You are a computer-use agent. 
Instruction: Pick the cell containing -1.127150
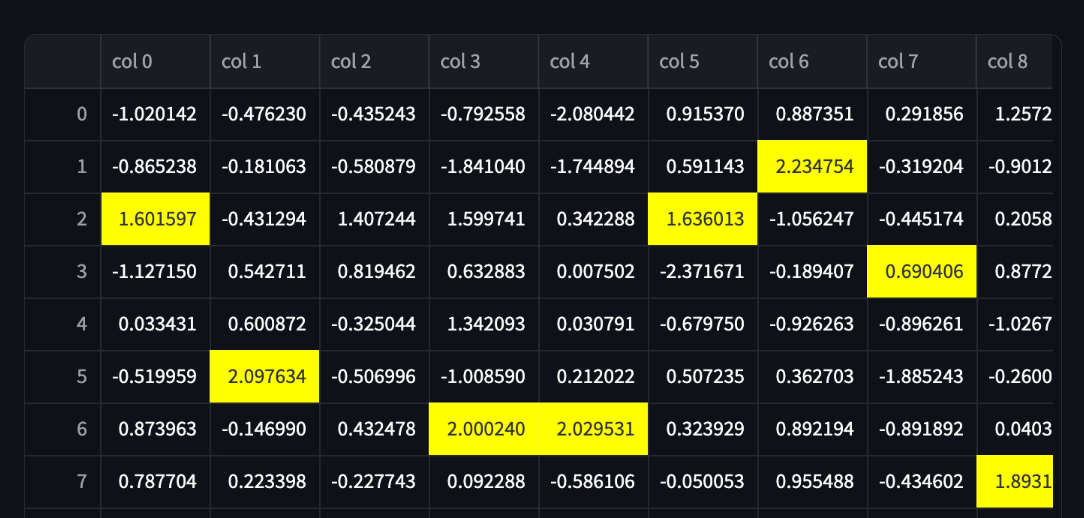[x=156, y=272]
